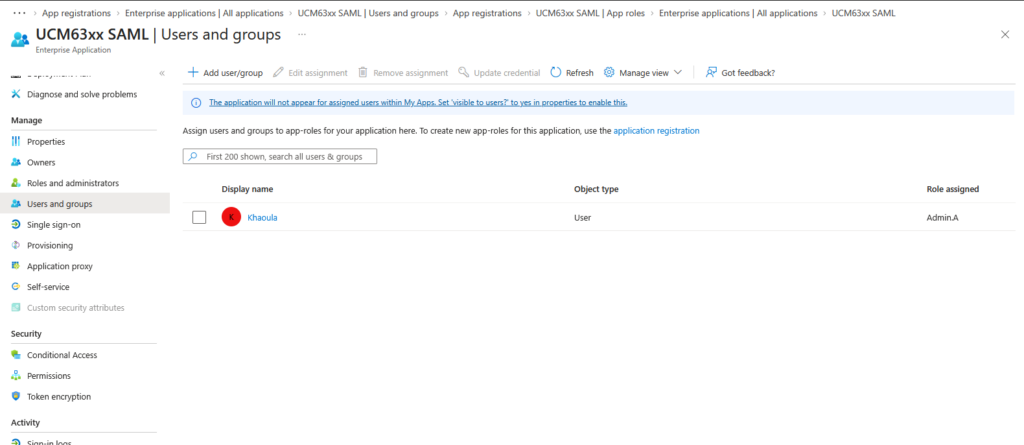Collapse the sidebar with double chevron
The height and width of the screenshot is (445, 1024).
click(x=162, y=73)
